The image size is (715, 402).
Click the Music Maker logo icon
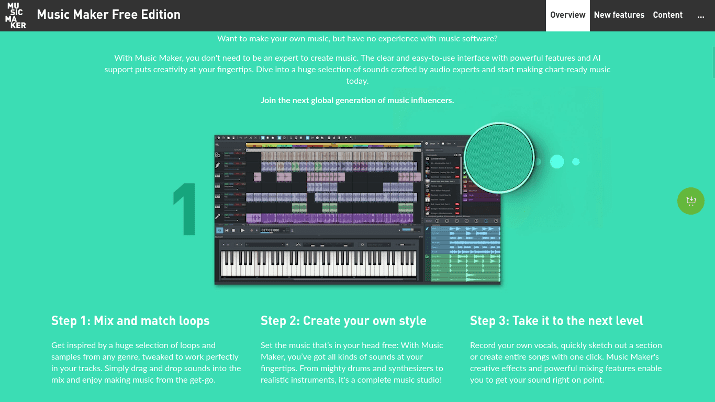[x=16, y=15]
